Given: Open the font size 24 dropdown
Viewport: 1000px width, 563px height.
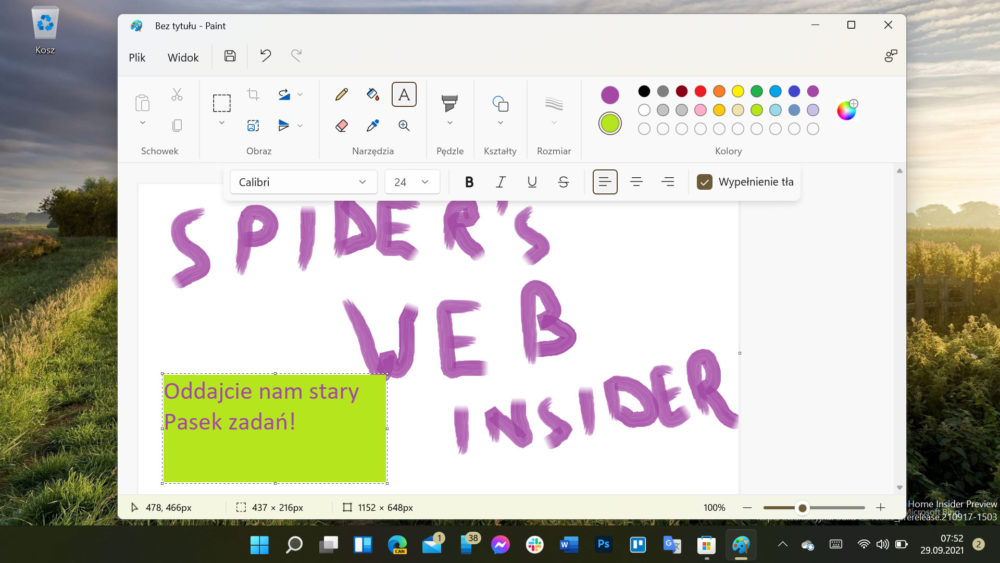Looking at the screenshot, I should click(x=411, y=182).
